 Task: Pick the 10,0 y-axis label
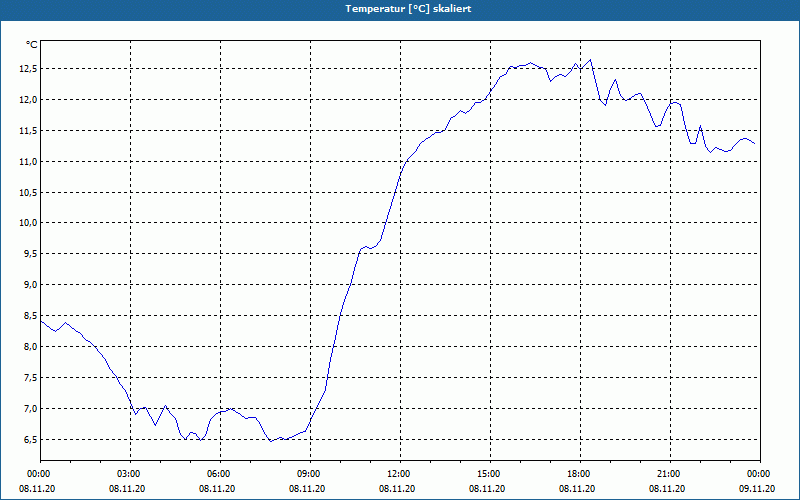pos(29,222)
